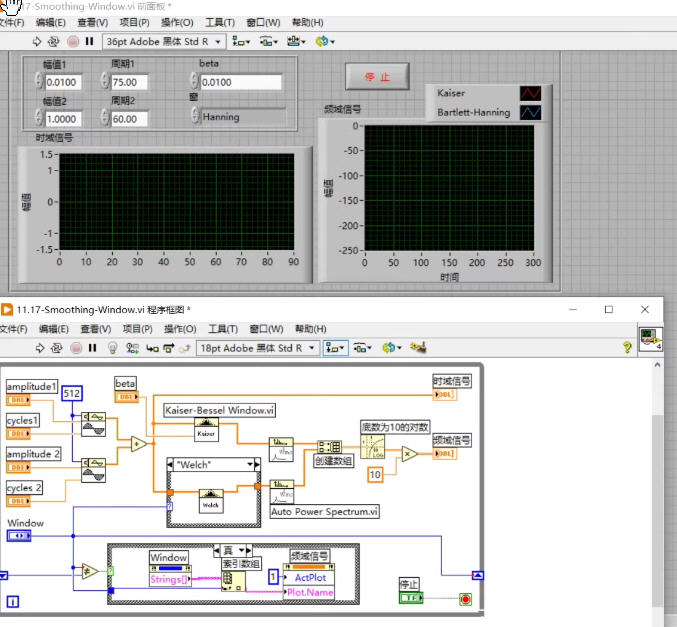Select the base-10 logarithm function node
Image resolution: width=677 pixels, height=627 pixels.
click(372, 447)
